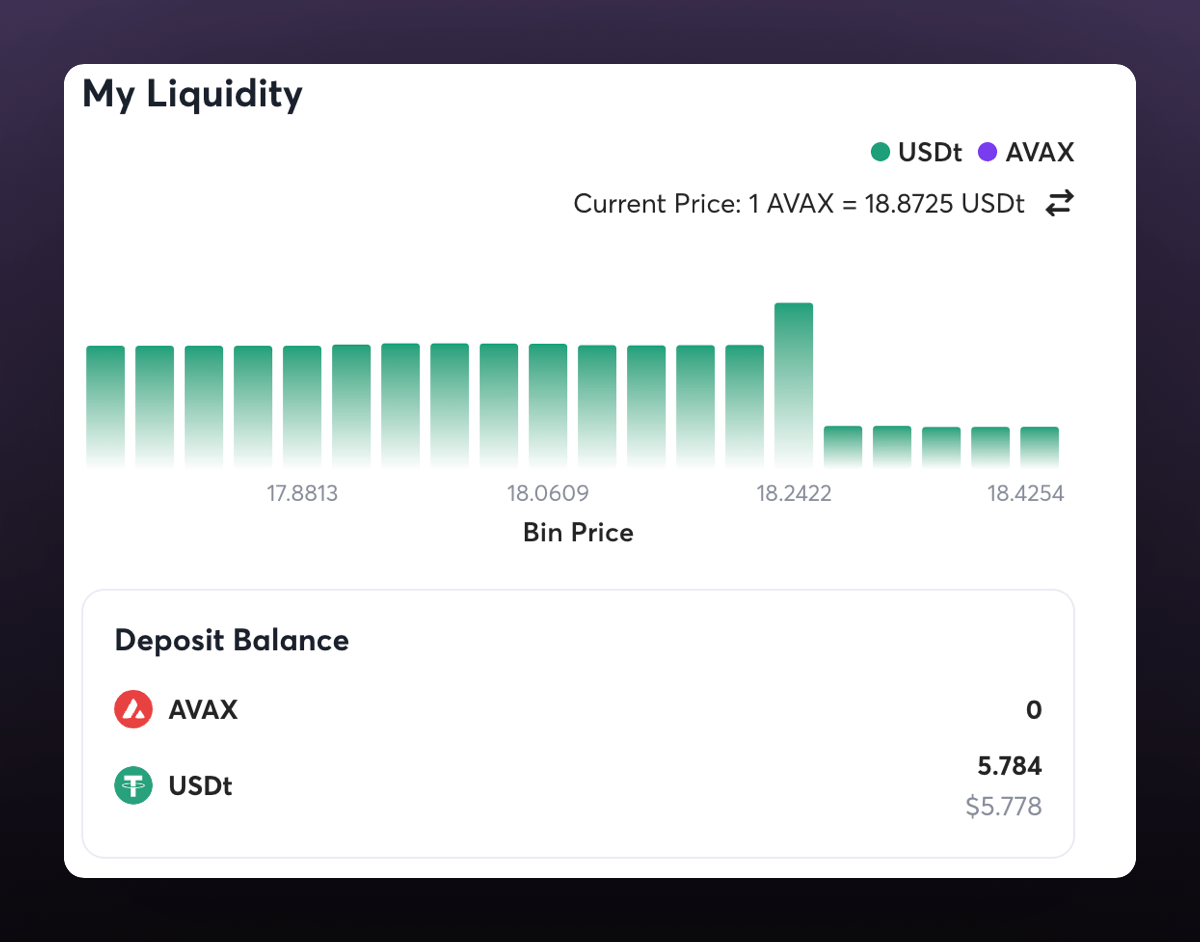
Task: Select the rightmost liquidity bin bar
Action: [x=1039, y=446]
